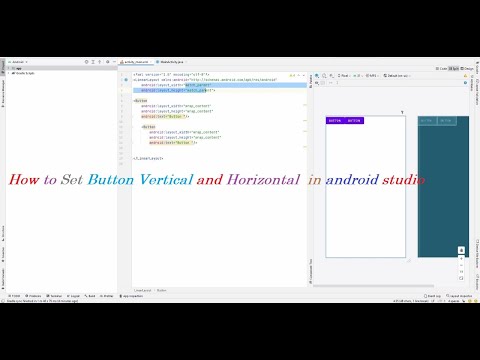Open the Android project view dropdown
This screenshot has width=480, height=360.
[18, 62]
